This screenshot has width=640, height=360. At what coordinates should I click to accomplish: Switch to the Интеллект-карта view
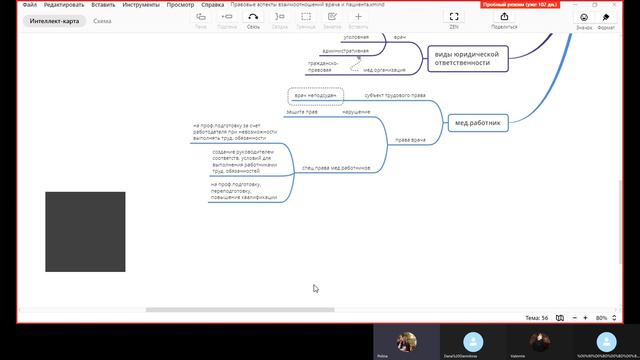[54, 21]
